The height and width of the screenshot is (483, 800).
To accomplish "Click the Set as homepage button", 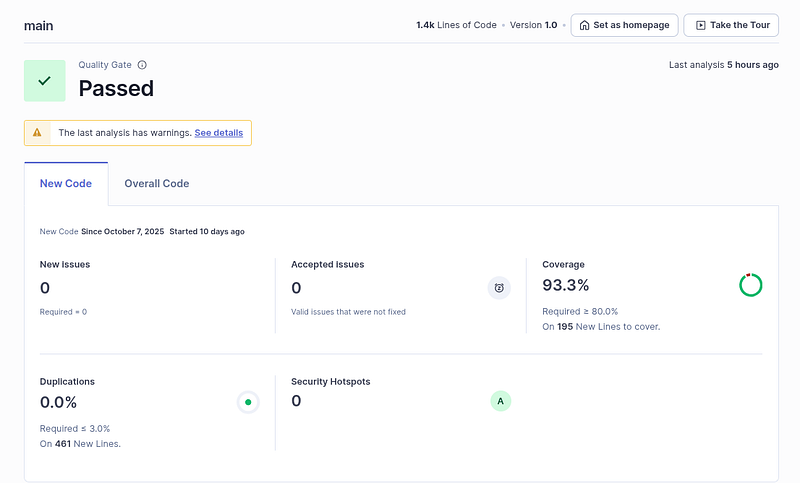I will coord(624,25).
